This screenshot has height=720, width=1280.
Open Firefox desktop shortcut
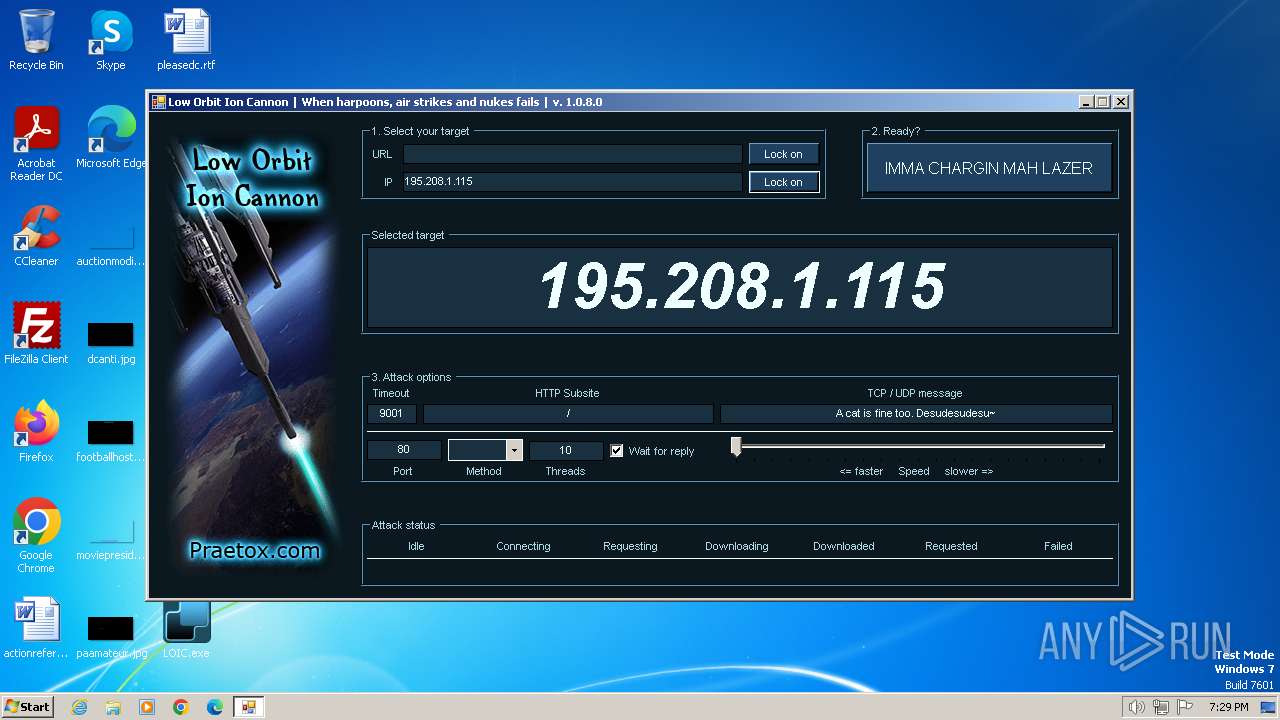point(36,432)
